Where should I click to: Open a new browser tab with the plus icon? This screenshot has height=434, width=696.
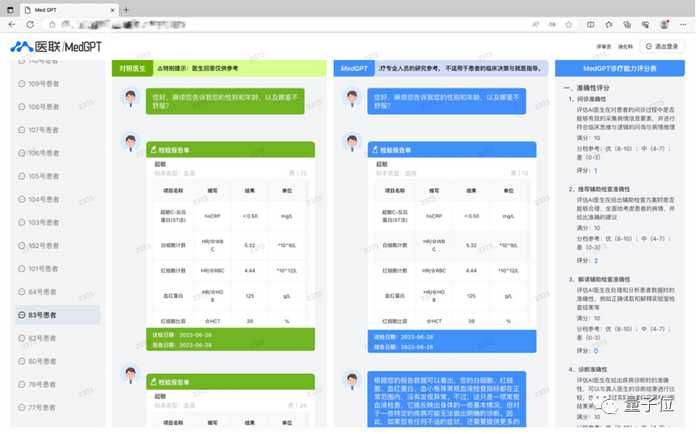[126, 9]
